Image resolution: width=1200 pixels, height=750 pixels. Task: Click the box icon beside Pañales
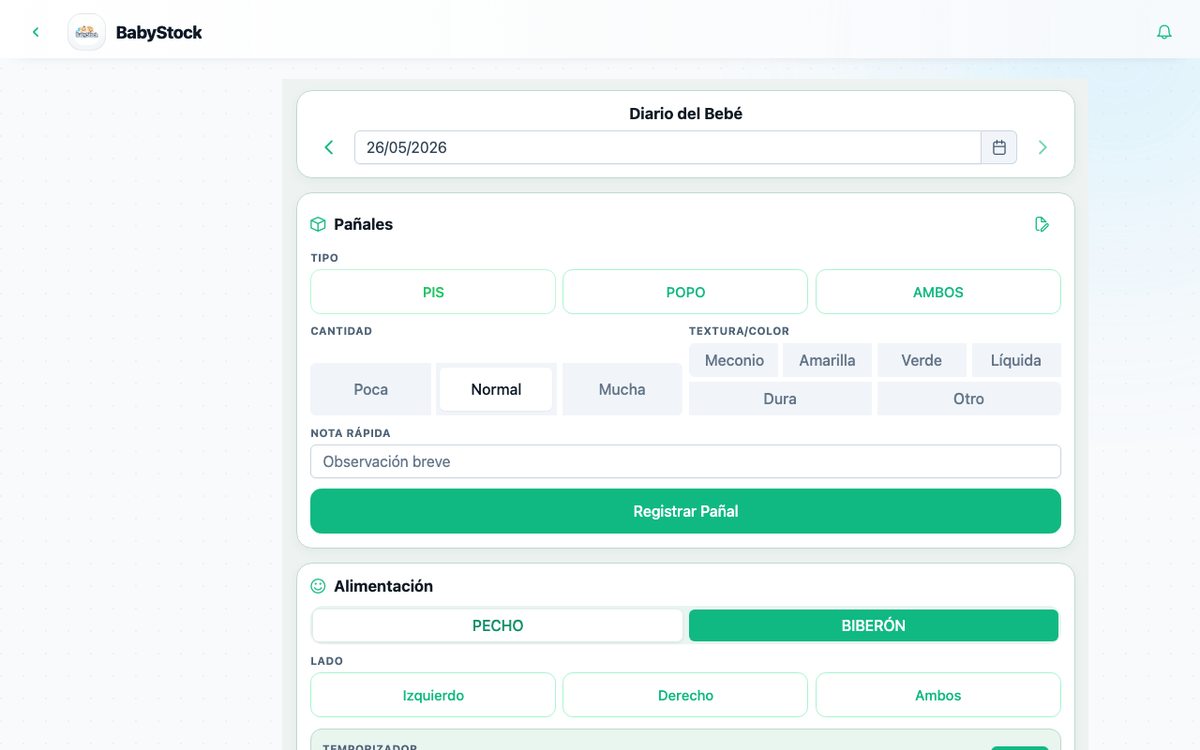[x=318, y=224]
